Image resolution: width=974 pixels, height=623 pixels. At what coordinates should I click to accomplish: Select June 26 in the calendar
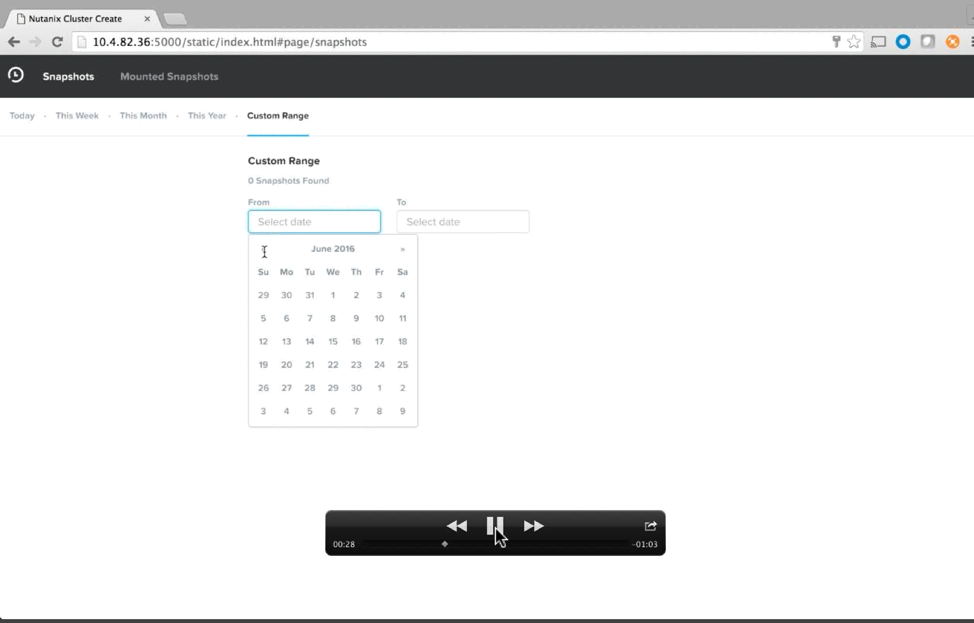(263, 388)
